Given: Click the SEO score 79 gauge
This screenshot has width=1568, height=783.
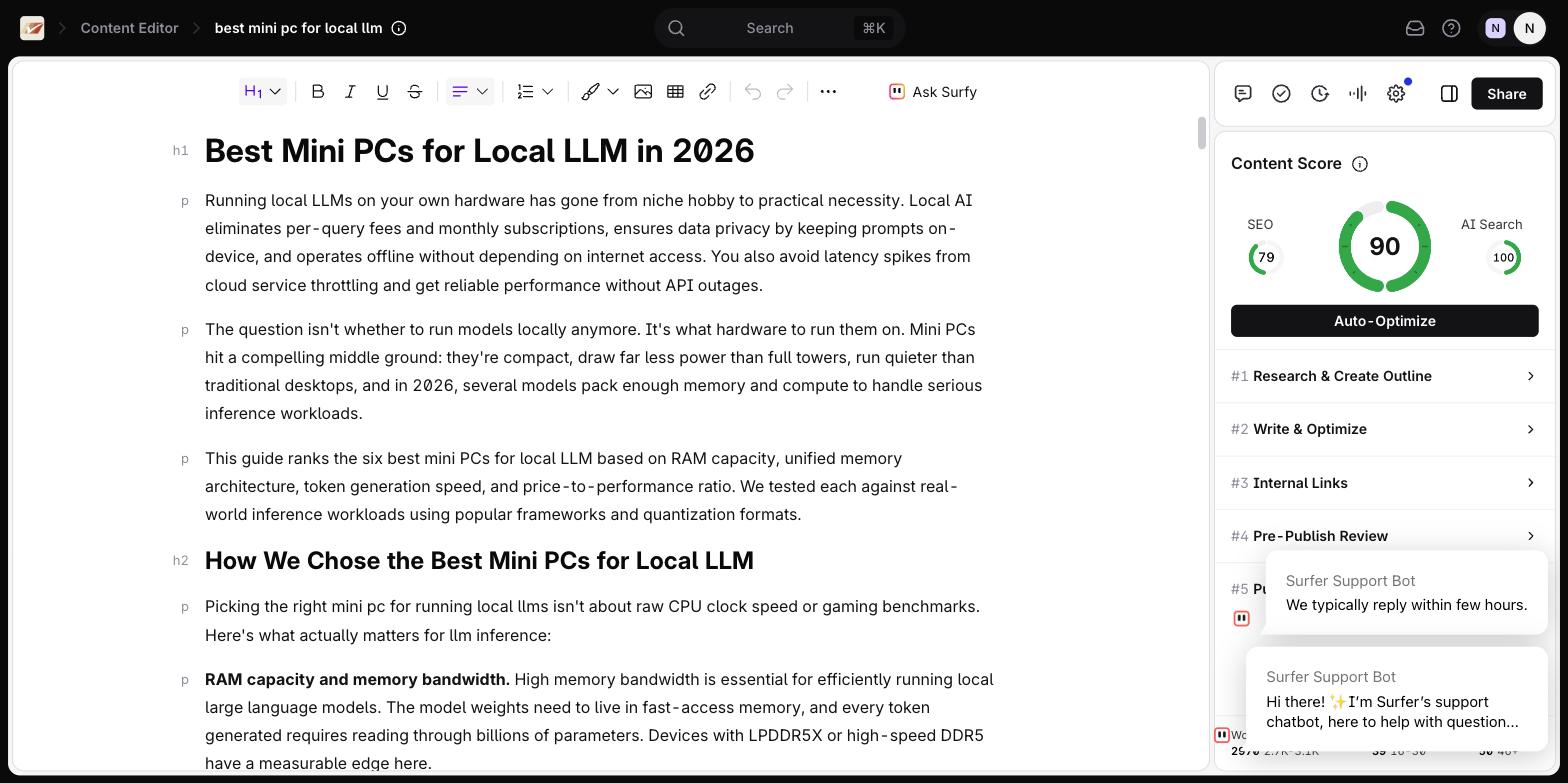Looking at the screenshot, I should point(1266,258).
